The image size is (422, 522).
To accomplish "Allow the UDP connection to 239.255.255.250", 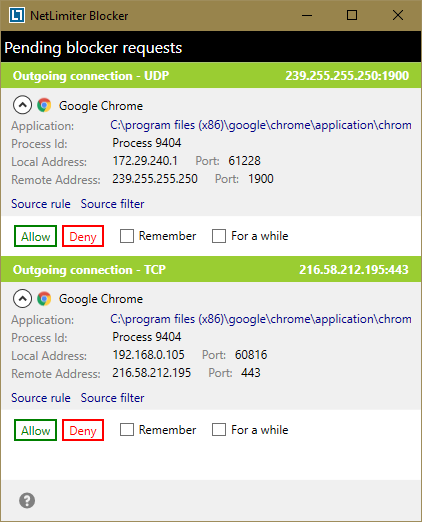I will coord(35,236).
